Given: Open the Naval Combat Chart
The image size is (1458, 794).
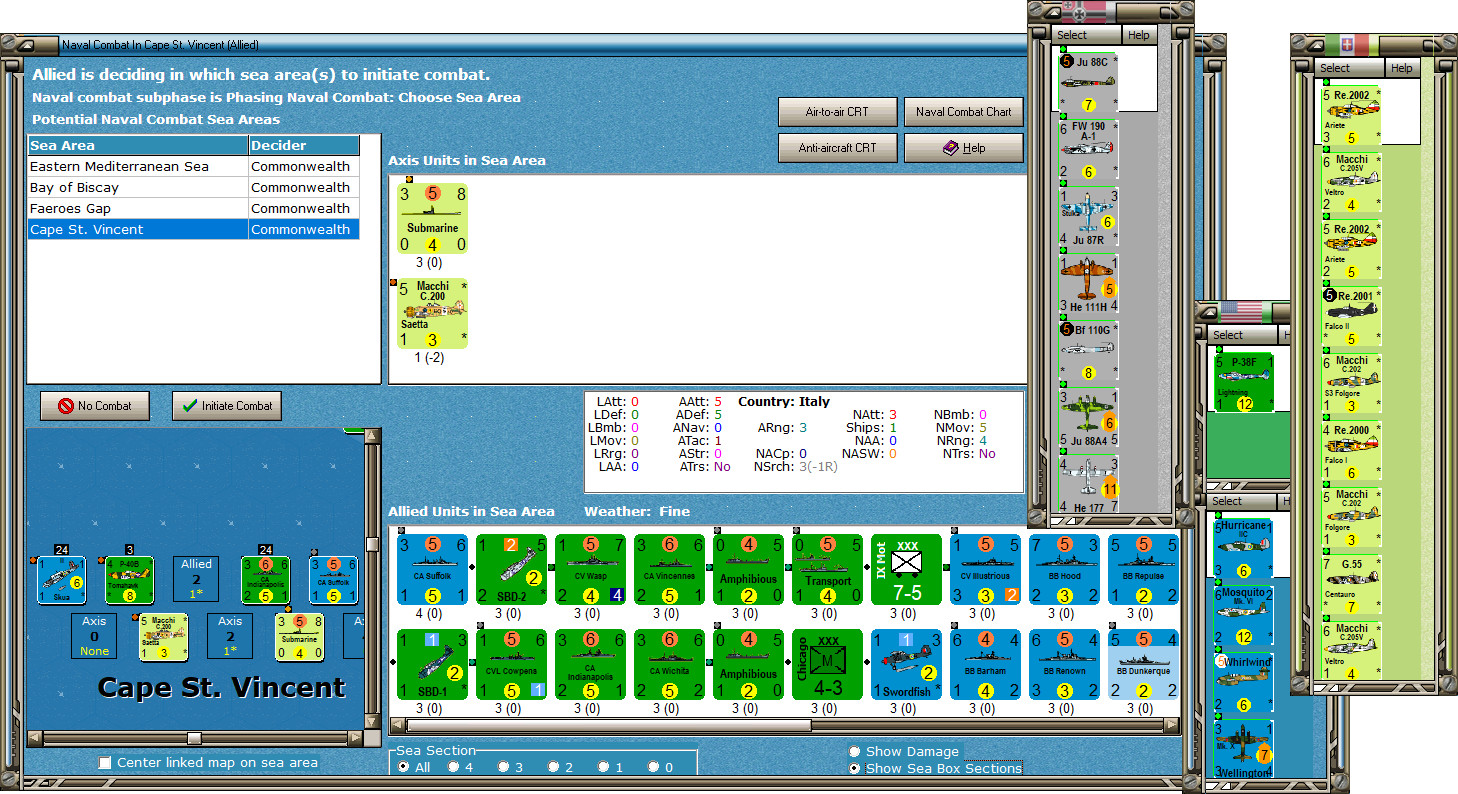Looking at the screenshot, I should click(x=964, y=112).
